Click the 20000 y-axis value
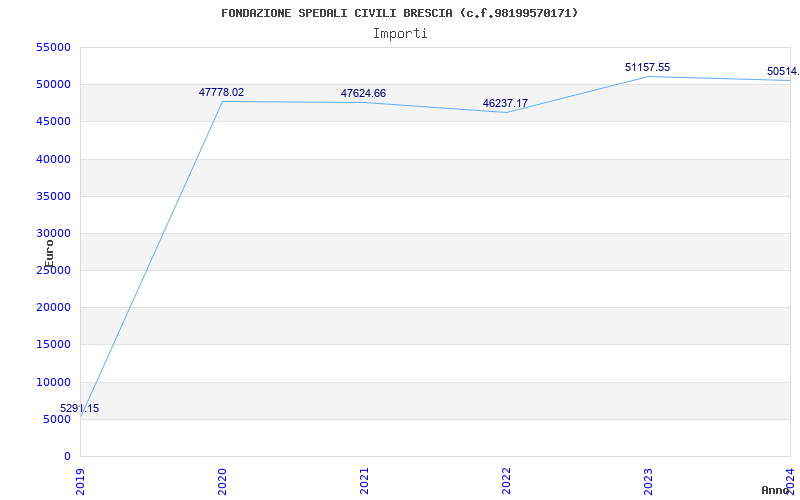Screen dimensions: 800x500 pyautogui.click(x=54, y=307)
